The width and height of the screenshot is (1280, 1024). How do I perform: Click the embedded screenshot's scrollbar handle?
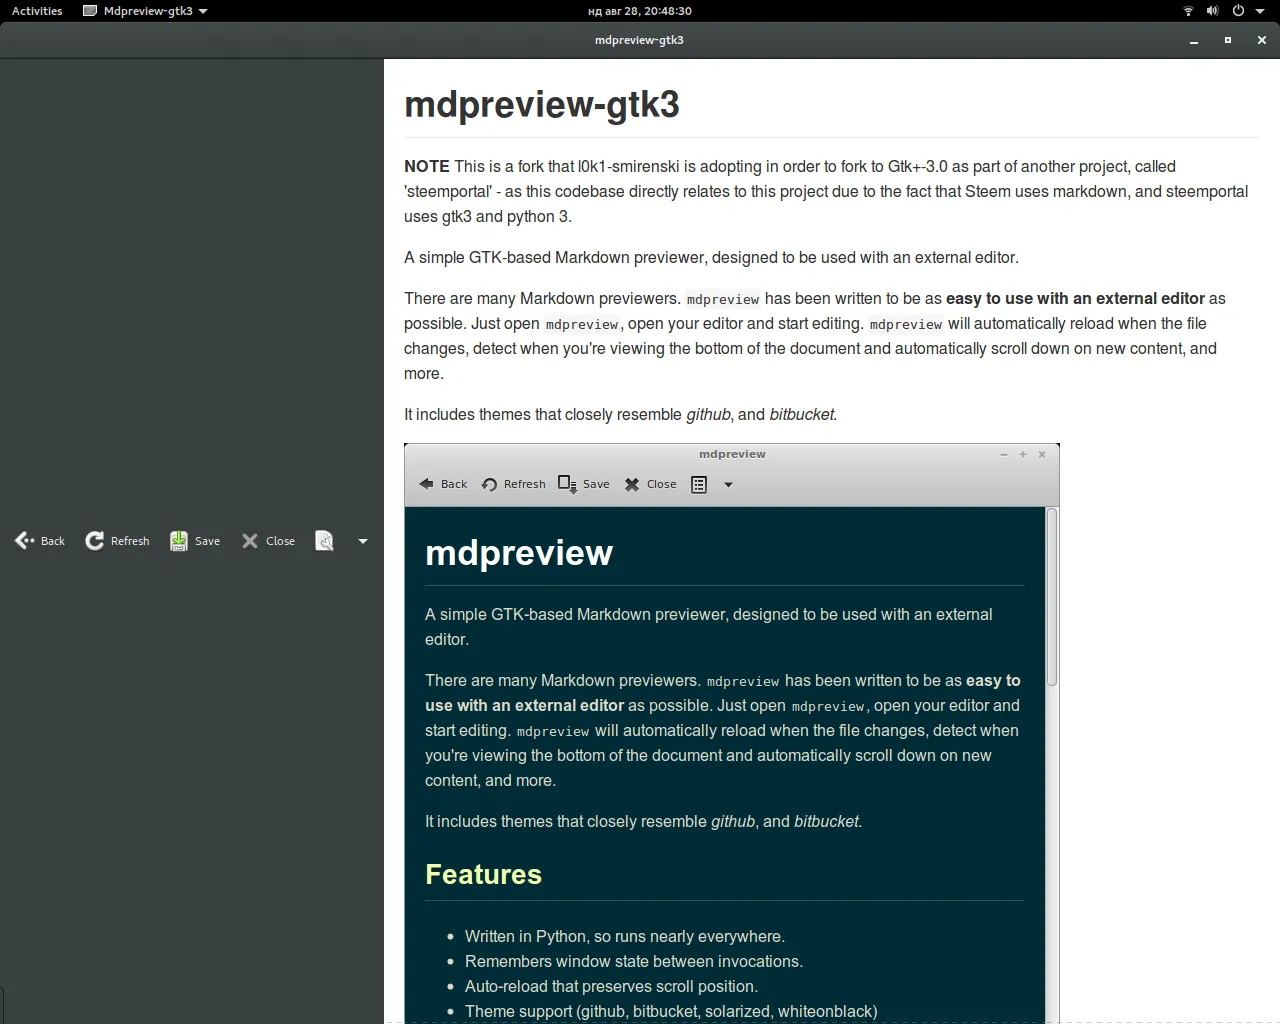pyautogui.click(x=1052, y=597)
